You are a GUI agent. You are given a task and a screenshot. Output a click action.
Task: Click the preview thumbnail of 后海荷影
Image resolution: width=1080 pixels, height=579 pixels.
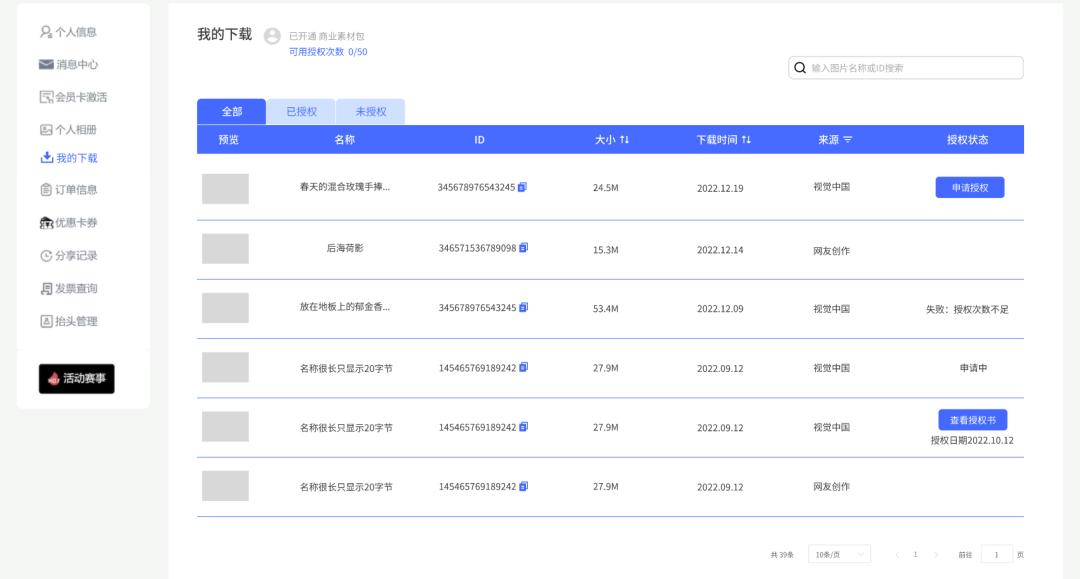click(x=226, y=247)
